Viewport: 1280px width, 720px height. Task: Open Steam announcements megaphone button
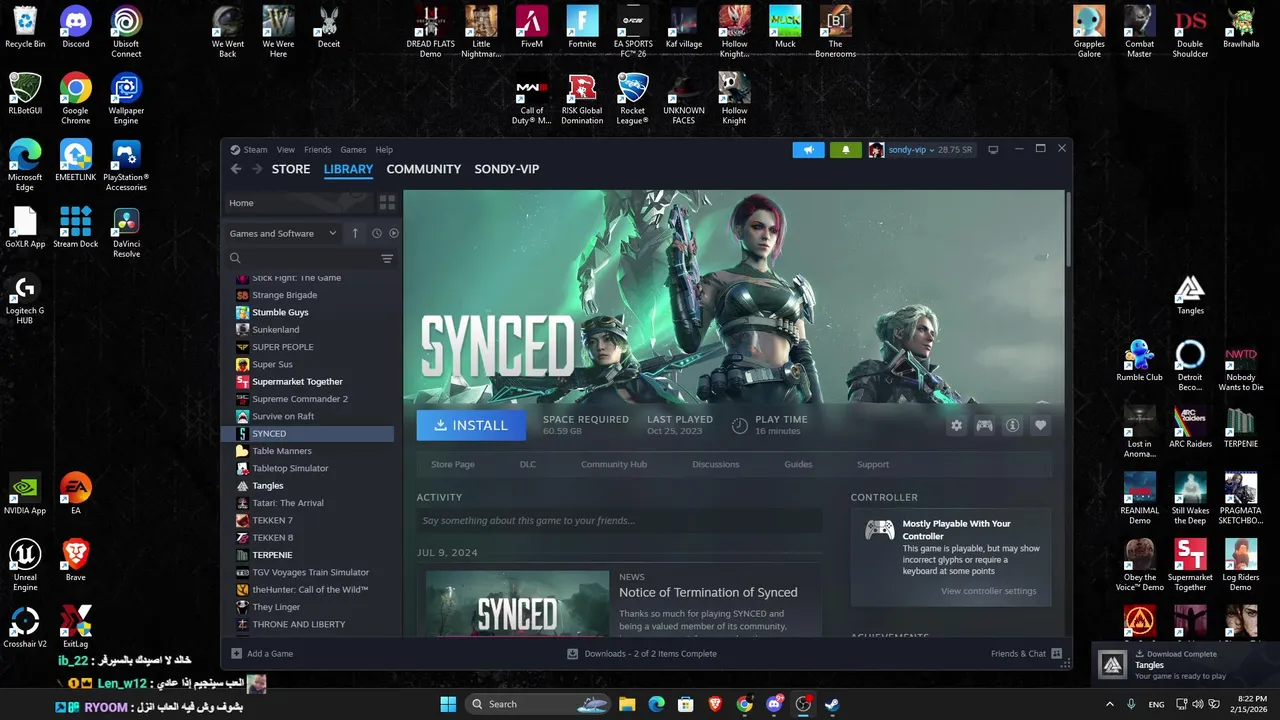tap(809, 150)
